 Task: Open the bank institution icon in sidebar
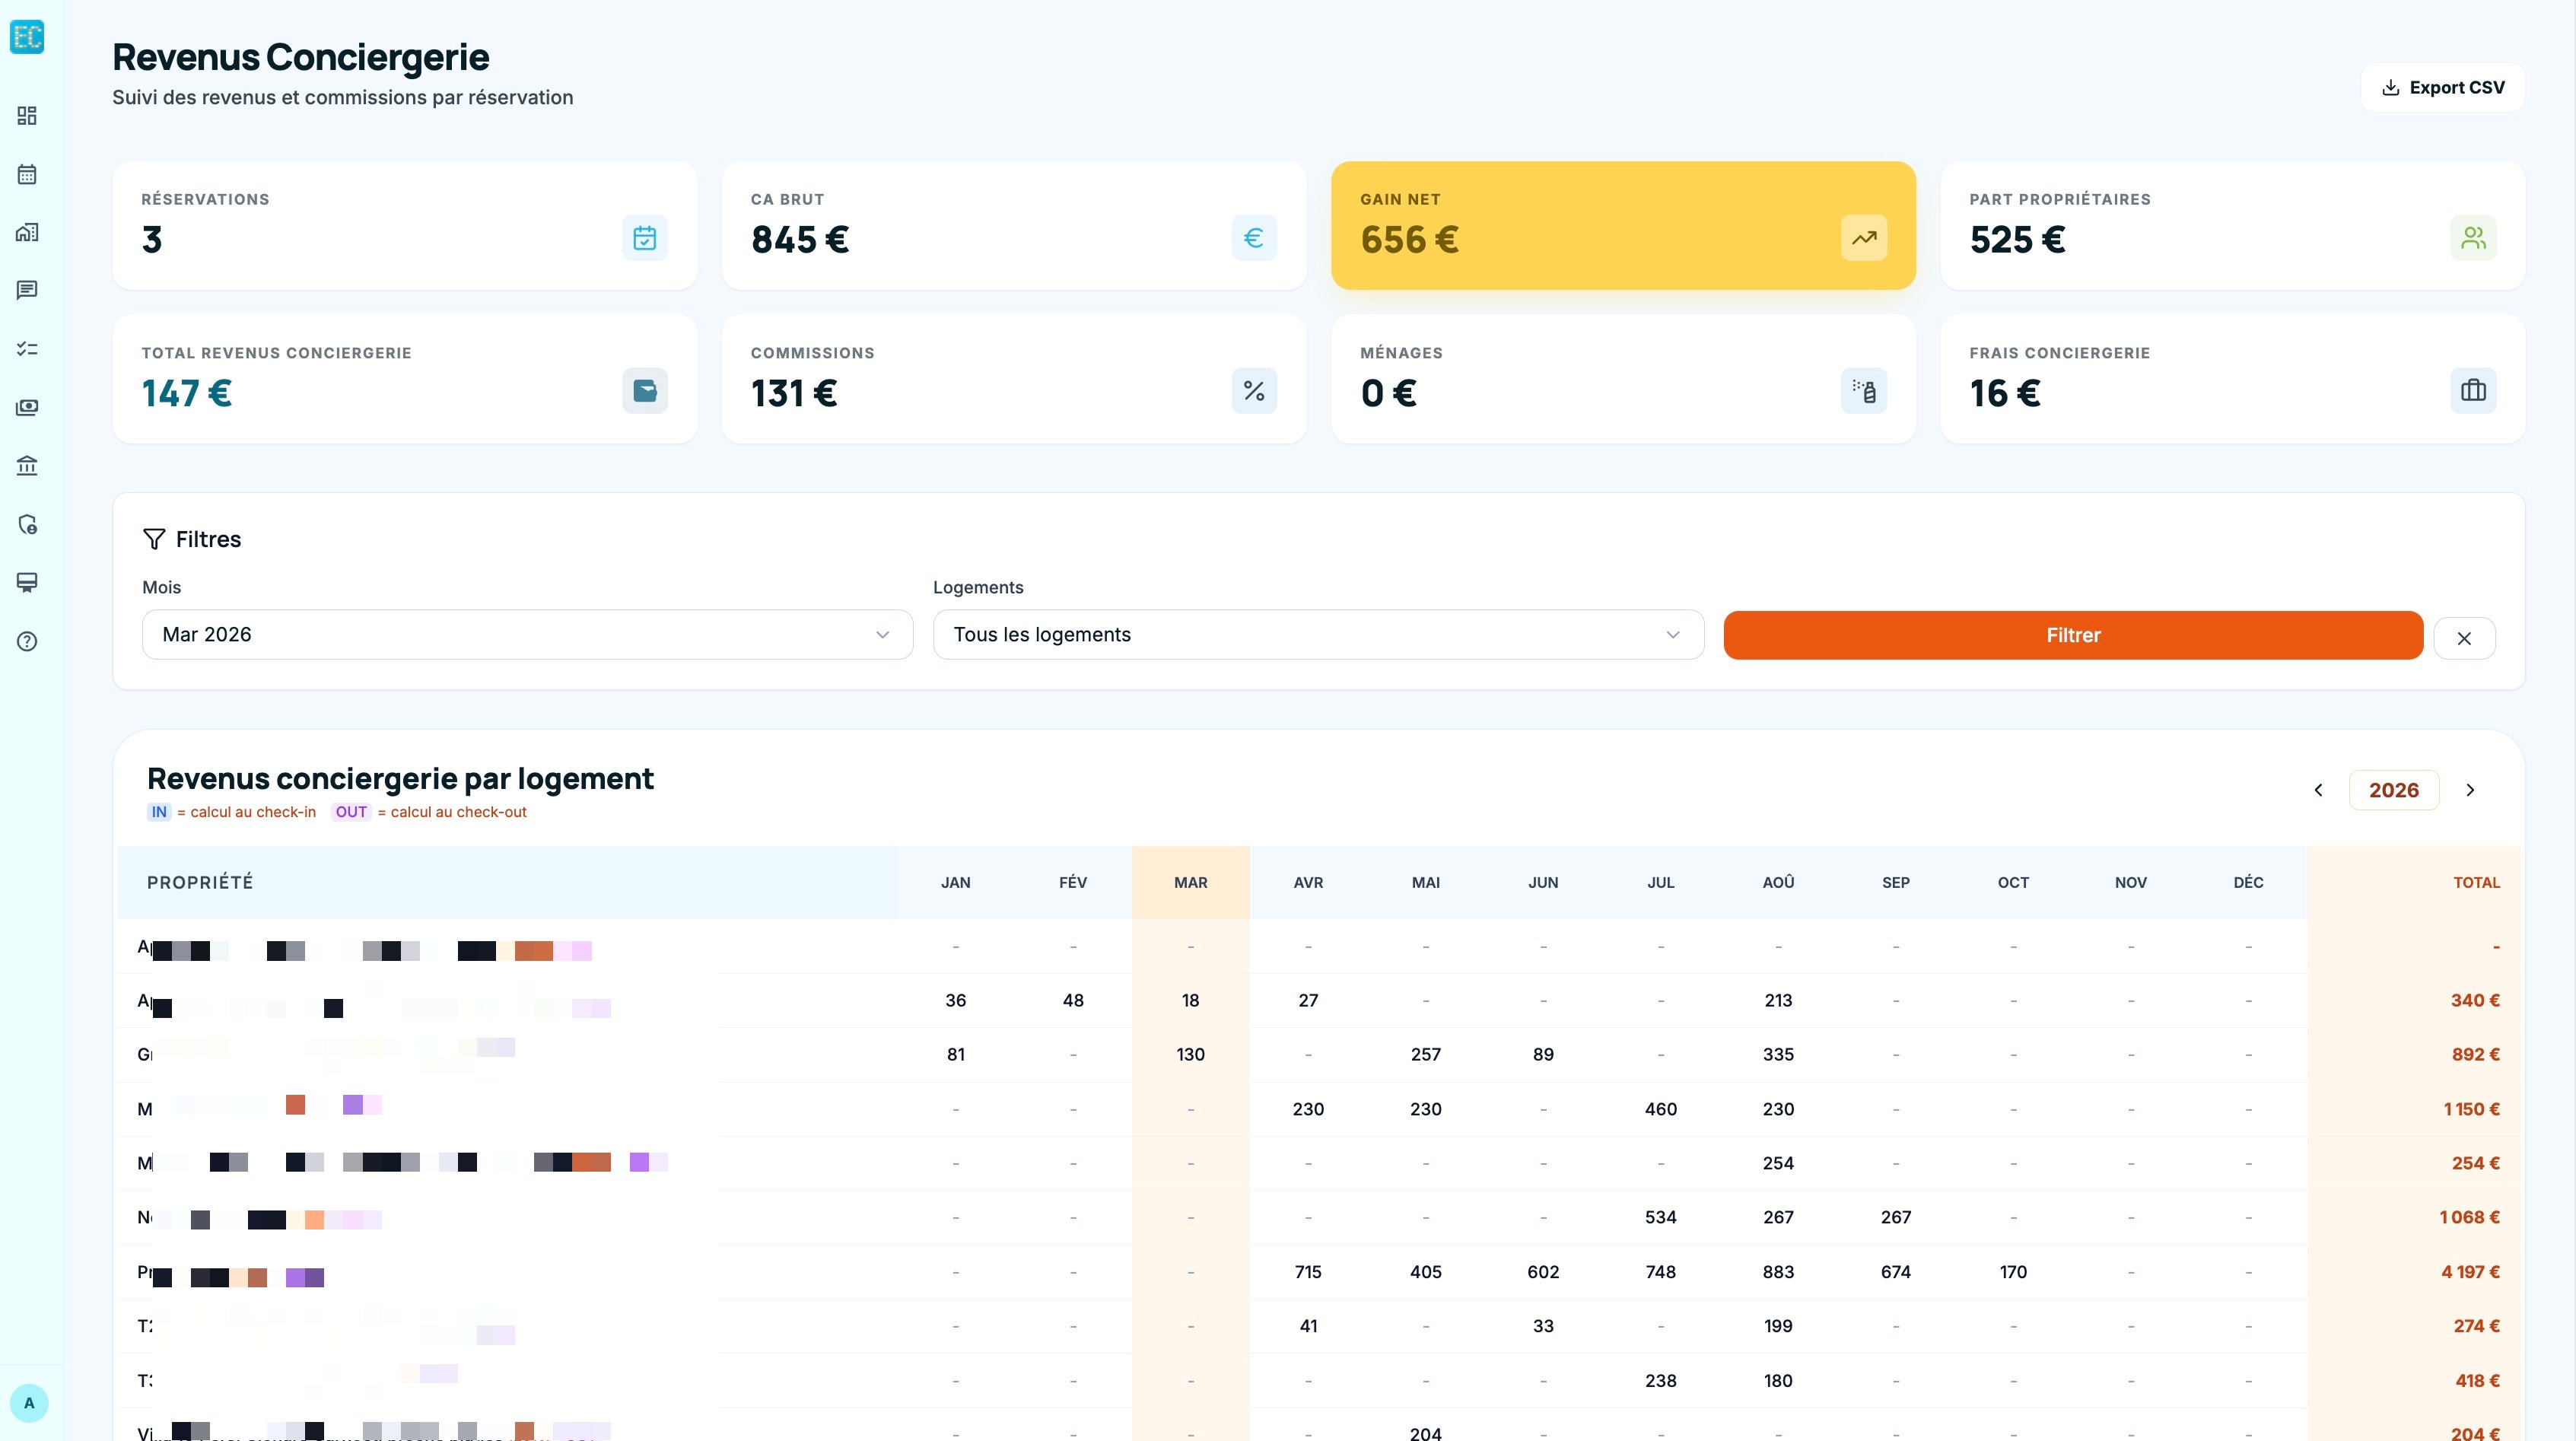(27, 465)
